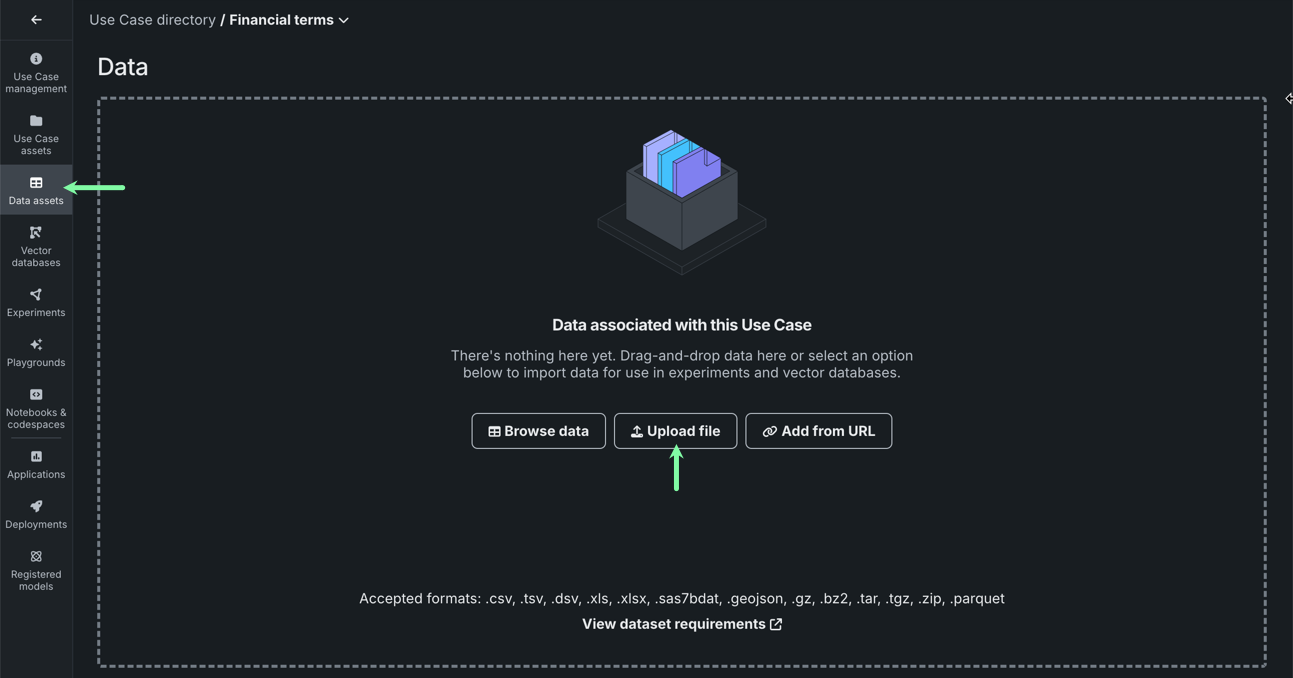Open Vector databases icon
The height and width of the screenshot is (678, 1293).
(36, 233)
